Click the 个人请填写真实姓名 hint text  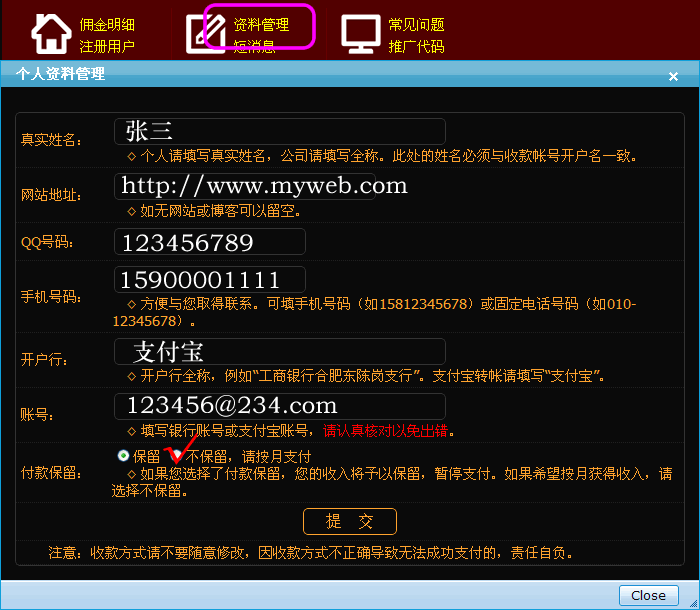388,156
